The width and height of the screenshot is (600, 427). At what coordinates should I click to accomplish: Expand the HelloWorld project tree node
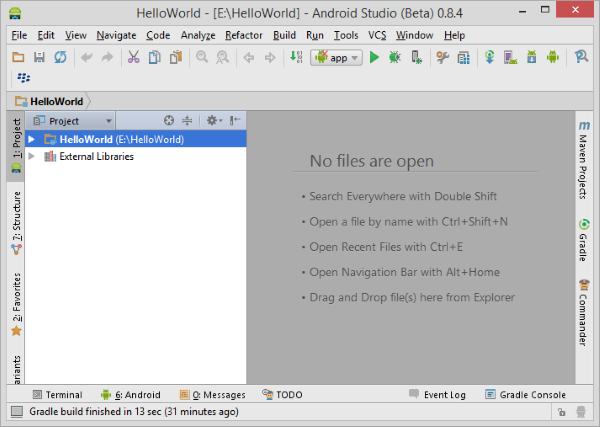pos(32,139)
